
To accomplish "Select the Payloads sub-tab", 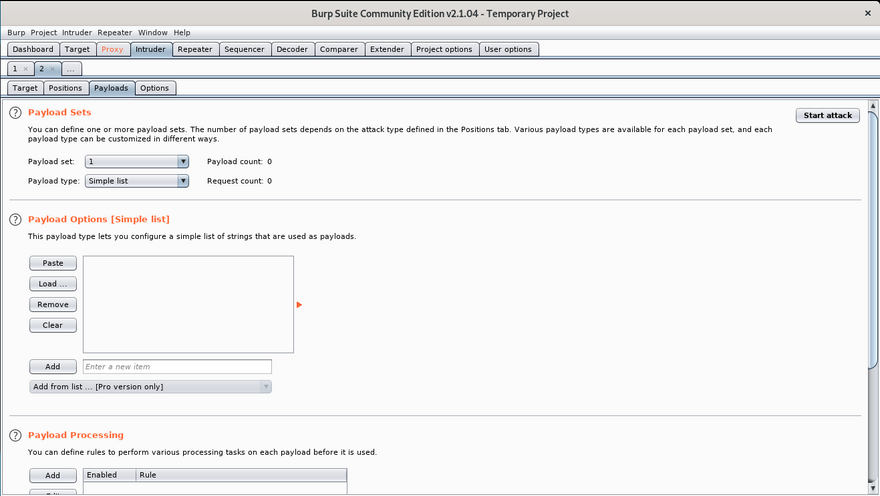I will pyautogui.click(x=111, y=88).
